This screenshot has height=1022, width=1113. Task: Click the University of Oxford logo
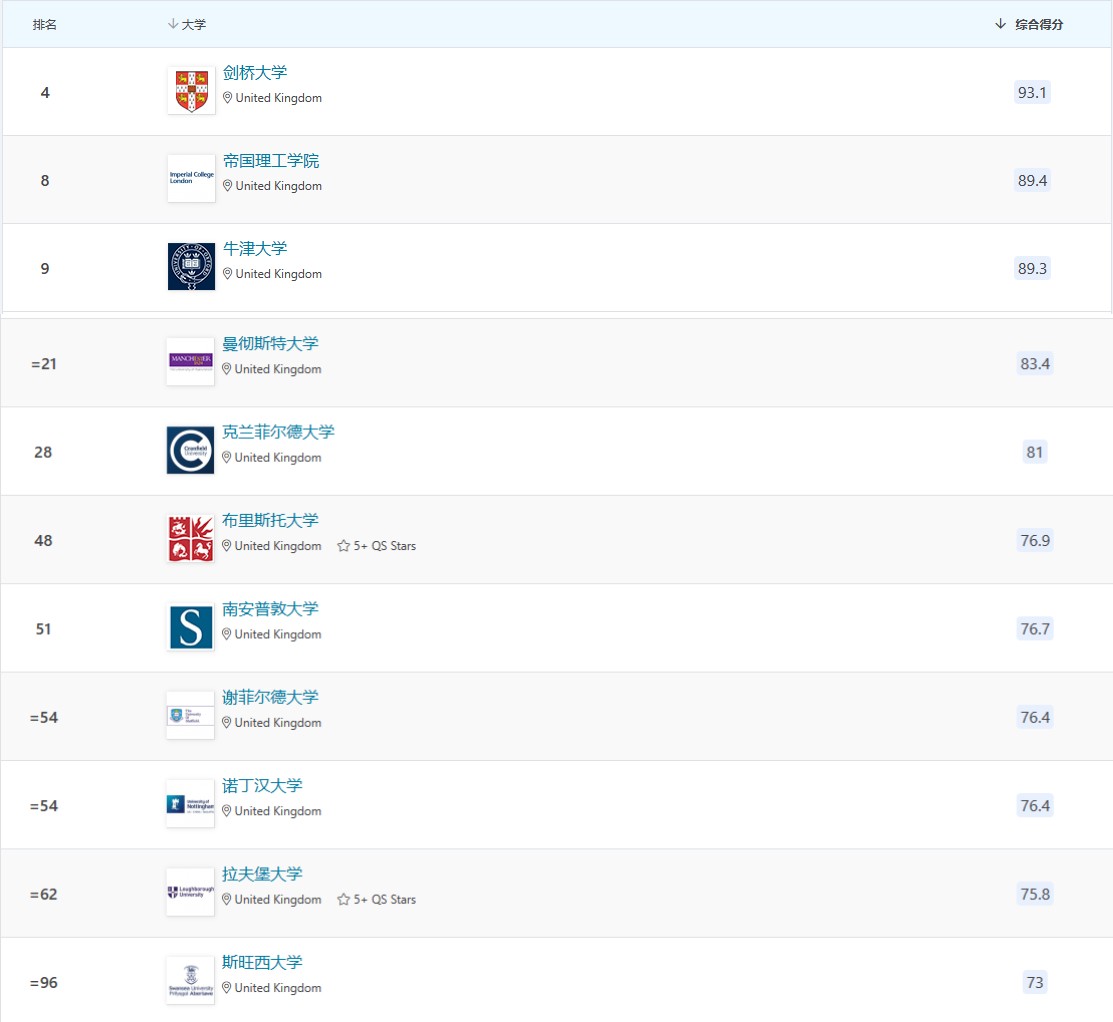click(x=191, y=267)
